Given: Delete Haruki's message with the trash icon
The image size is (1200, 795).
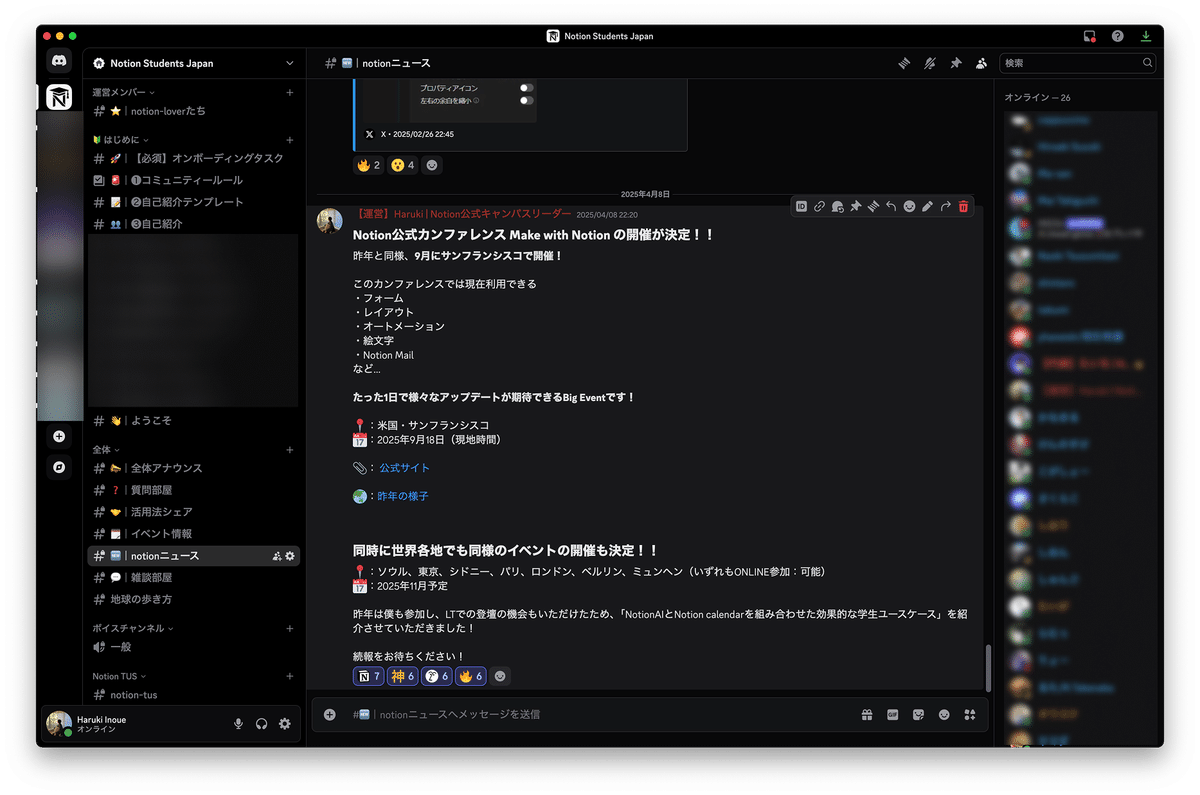Looking at the screenshot, I should [x=963, y=206].
